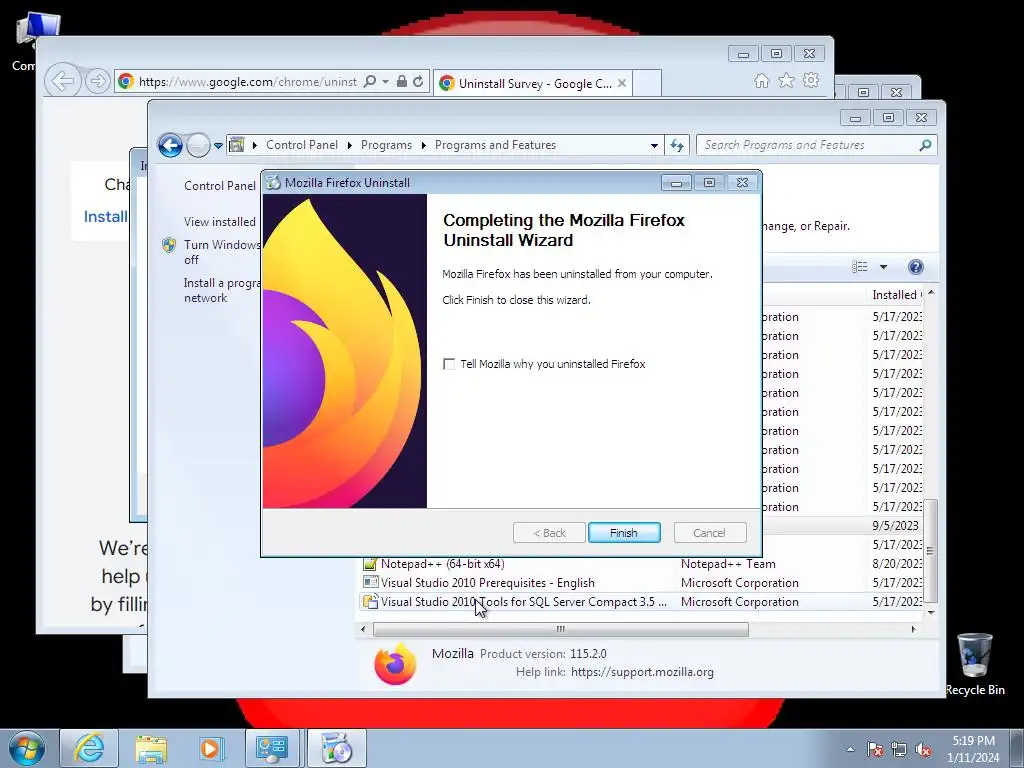Click Firefox logo in details pane
1024x768 pixels.
(x=395, y=664)
